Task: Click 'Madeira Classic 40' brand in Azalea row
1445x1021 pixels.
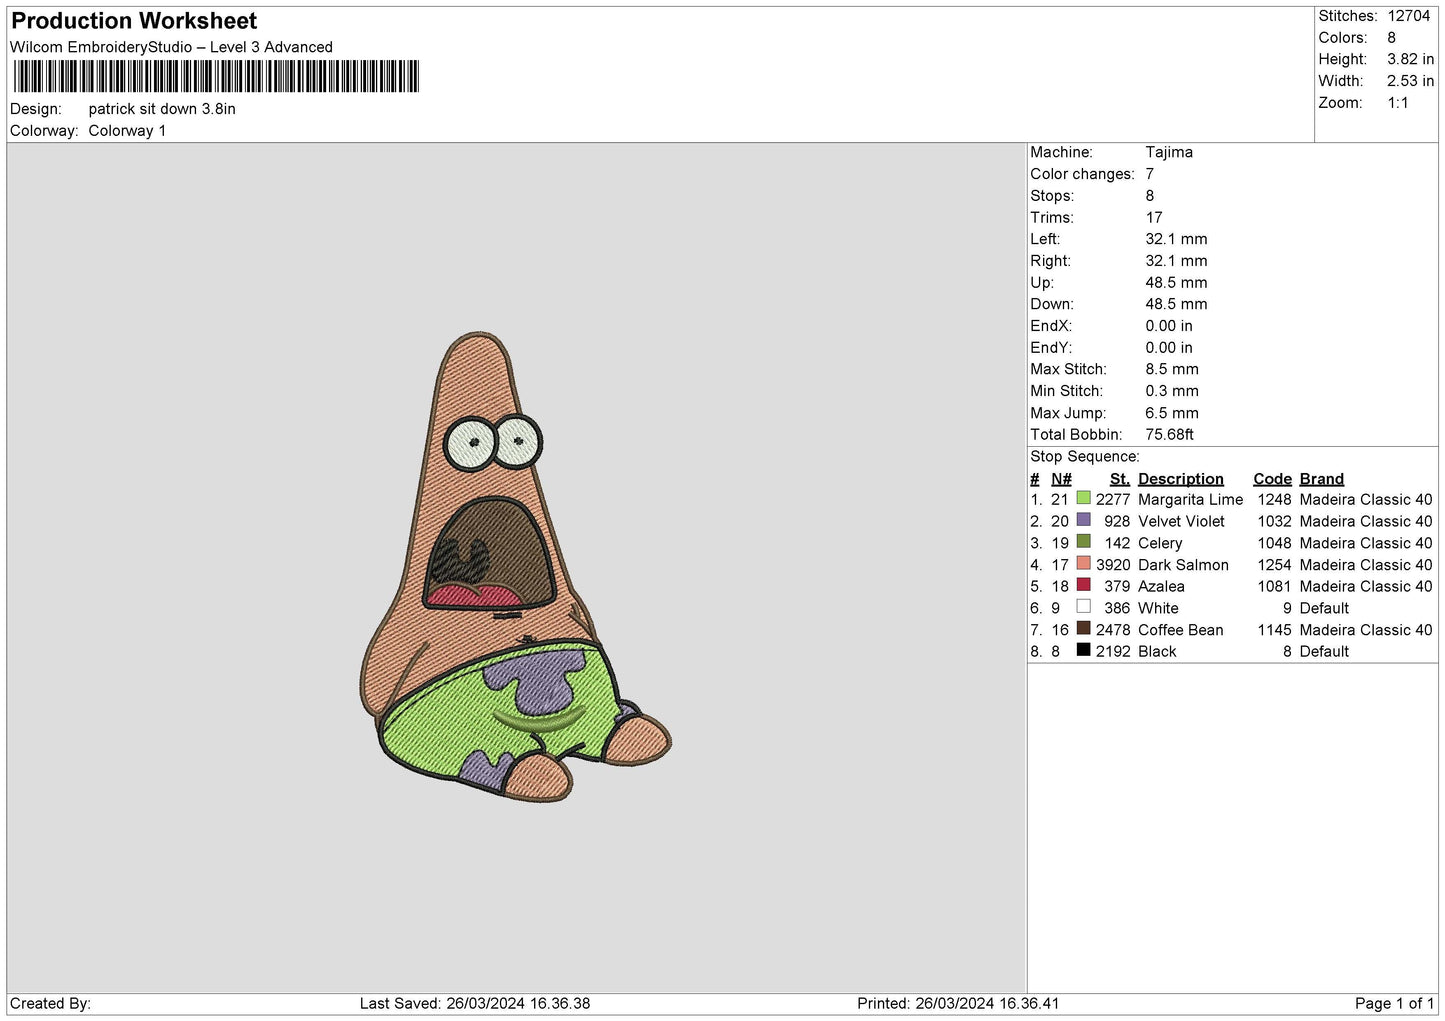Action: (x=1366, y=587)
